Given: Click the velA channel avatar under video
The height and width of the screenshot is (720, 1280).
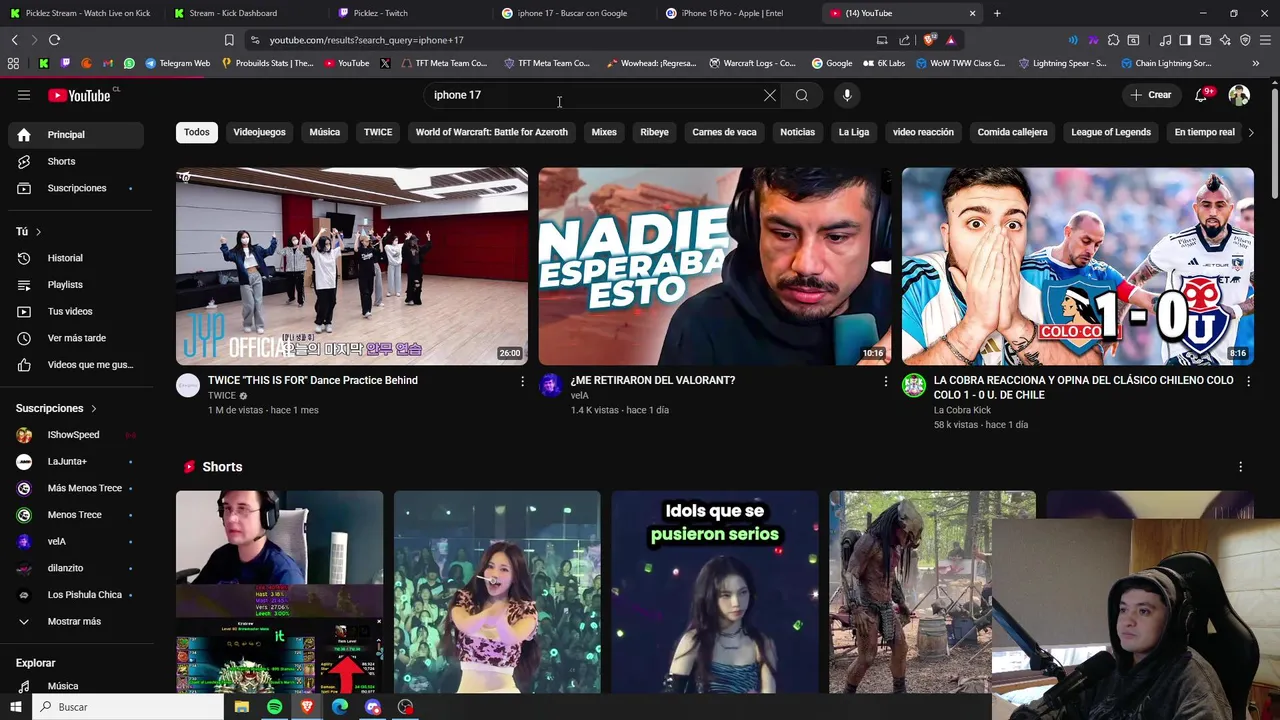Looking at the screenshot, I should [x=551, y=386].
